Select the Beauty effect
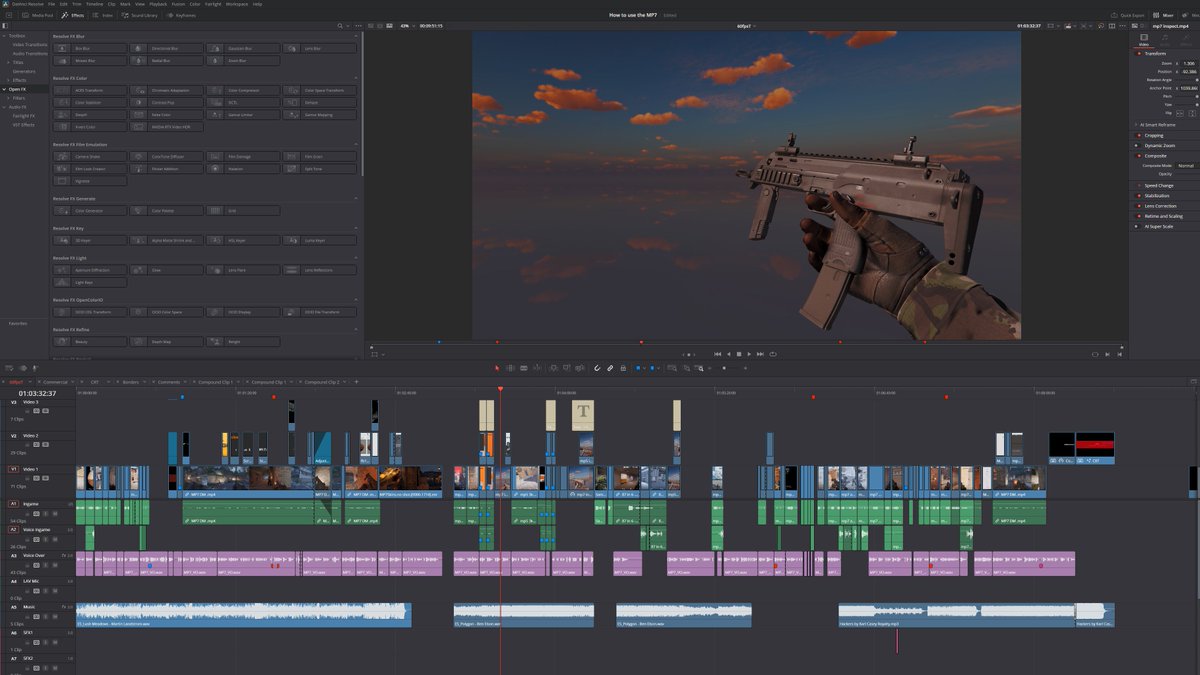Viewport: 1200px width, 675px height. 90,341
